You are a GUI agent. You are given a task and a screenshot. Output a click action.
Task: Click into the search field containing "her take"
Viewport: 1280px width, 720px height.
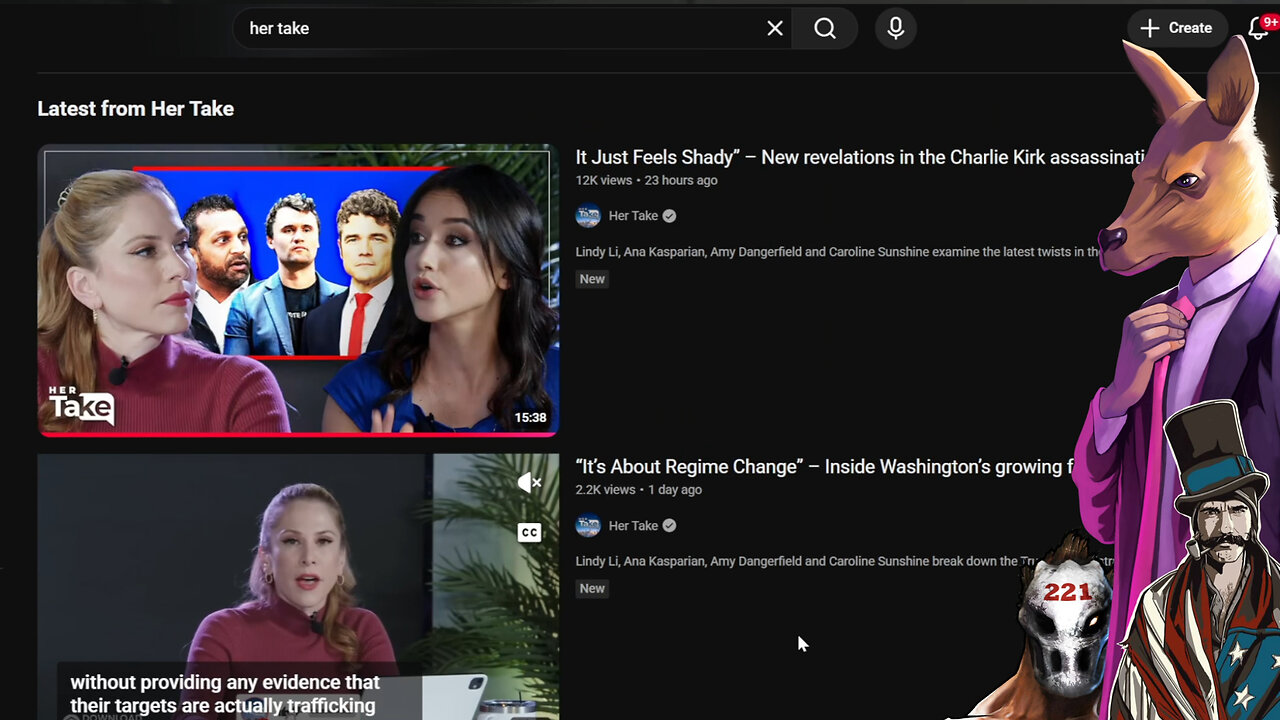tap(500, 29)
